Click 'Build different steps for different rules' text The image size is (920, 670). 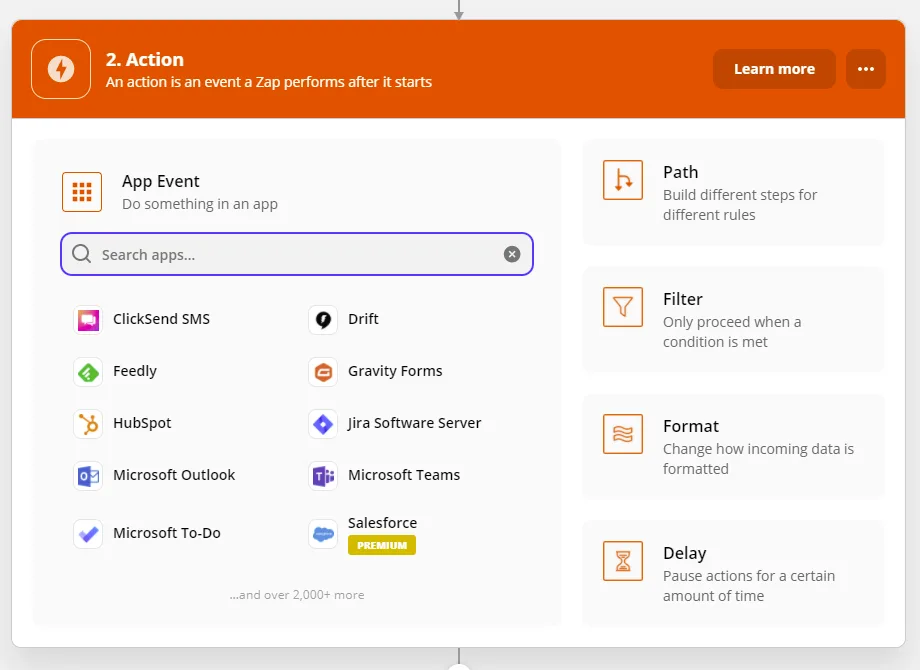tap(740, 205)
